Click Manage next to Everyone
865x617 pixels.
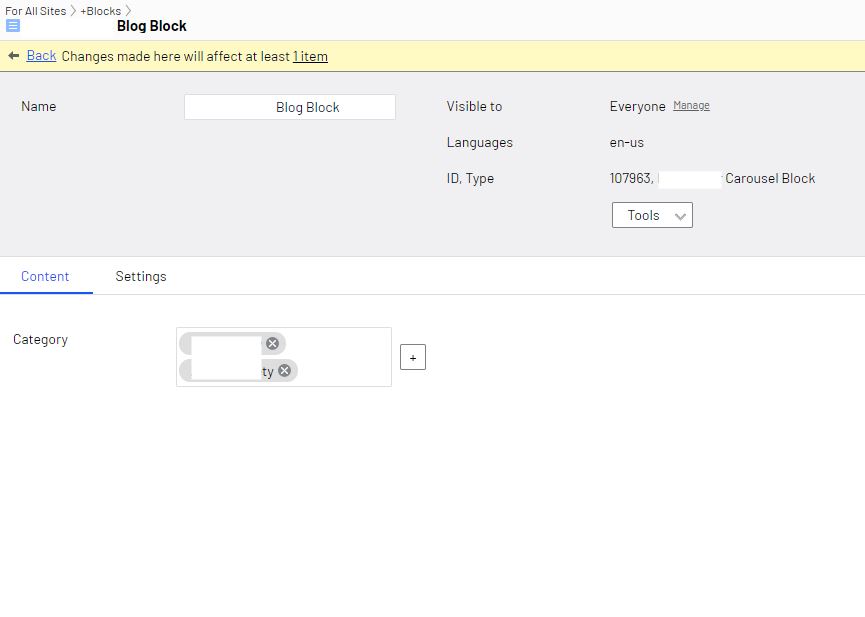click(x=691, y=105)
